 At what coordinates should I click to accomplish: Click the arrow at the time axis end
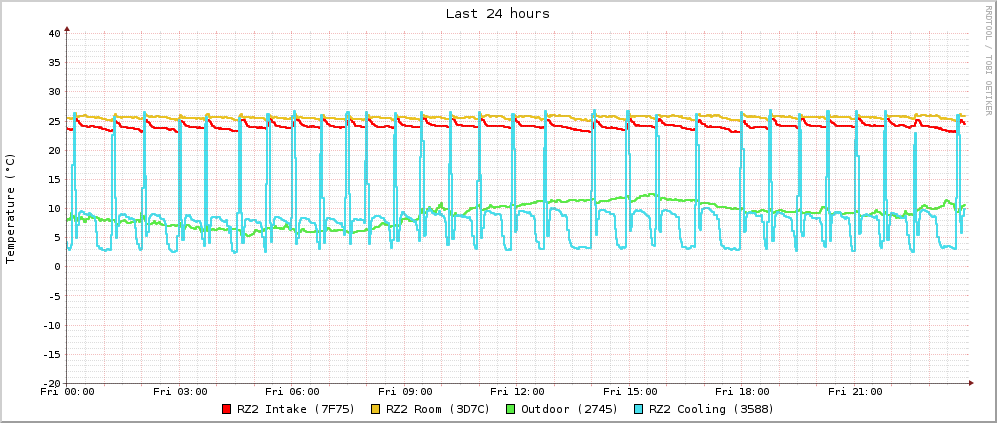[x=970, y=383]
